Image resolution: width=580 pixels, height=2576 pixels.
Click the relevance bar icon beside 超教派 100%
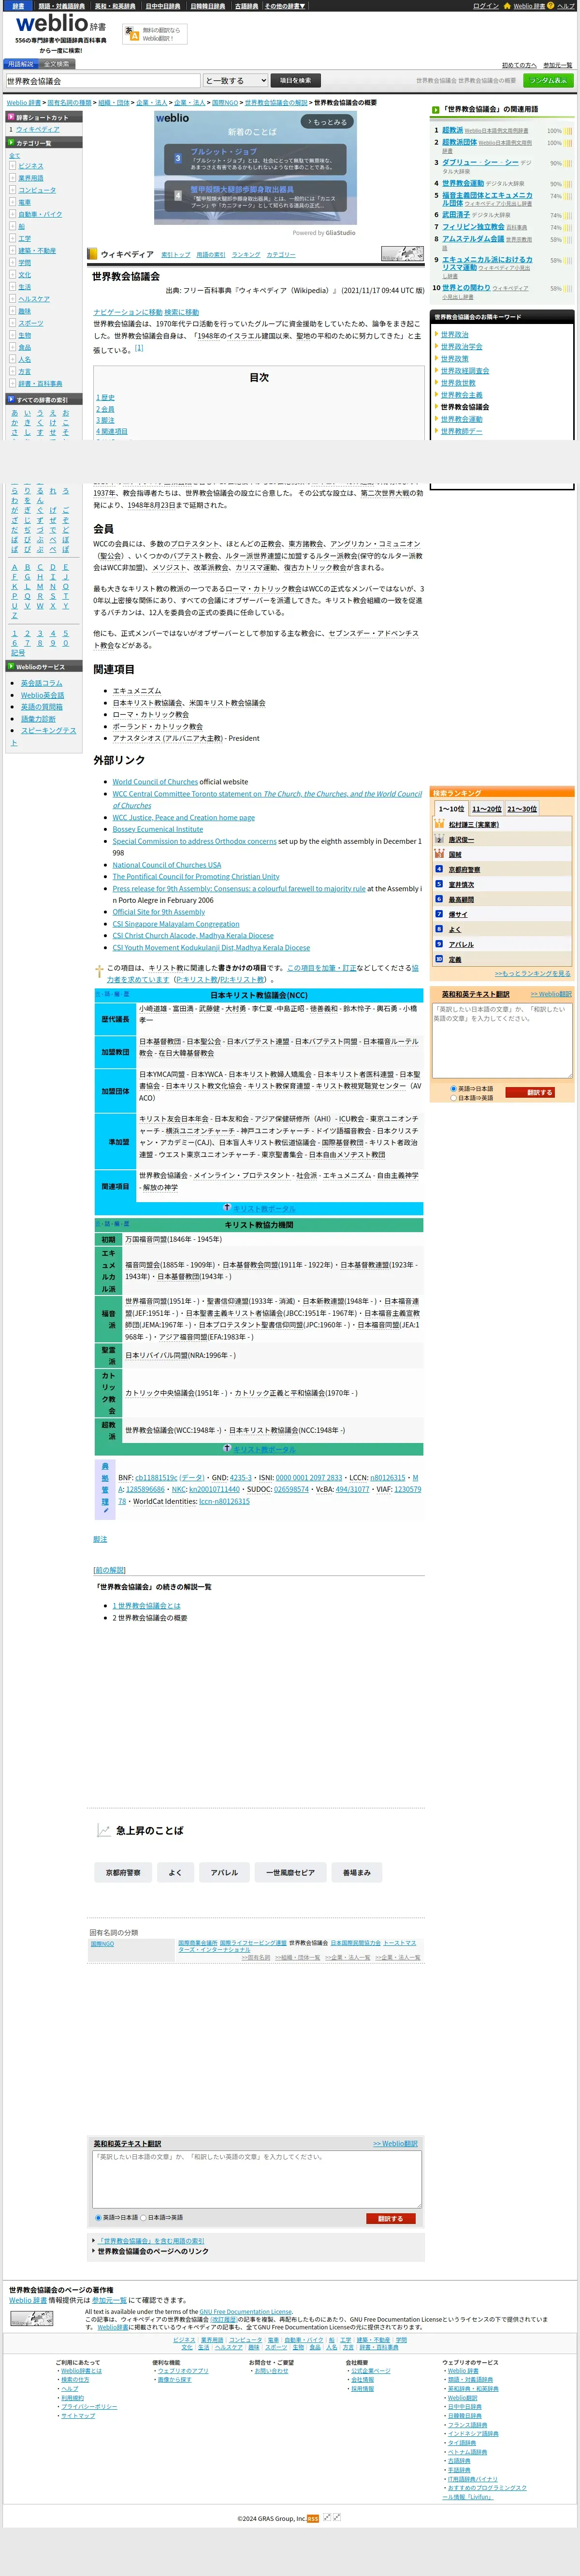point(568,130)
